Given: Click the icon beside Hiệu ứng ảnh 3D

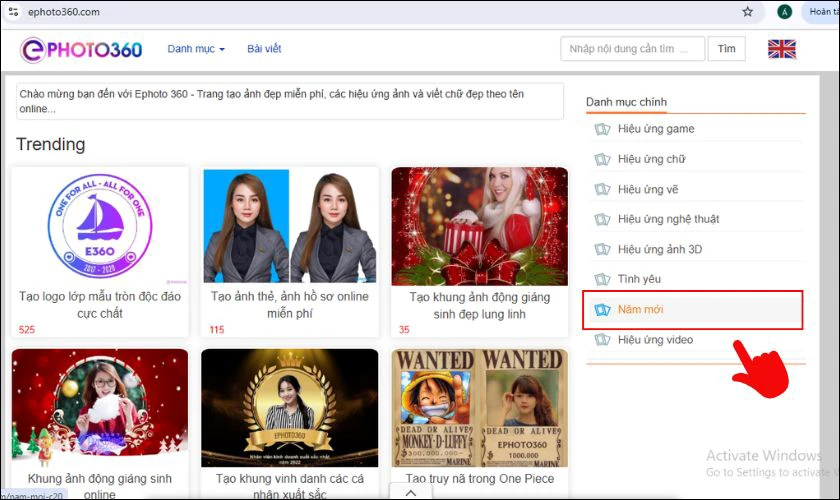Looking at the screenshot, I should point(602,249).
